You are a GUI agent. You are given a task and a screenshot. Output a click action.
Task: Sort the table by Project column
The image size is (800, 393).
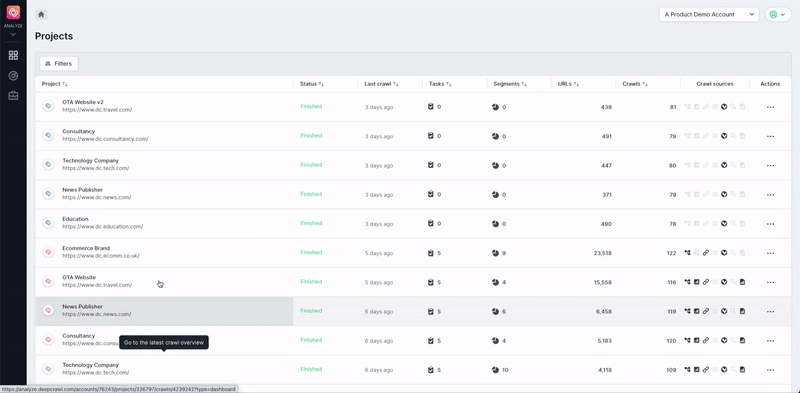click(x=55, y=84)
